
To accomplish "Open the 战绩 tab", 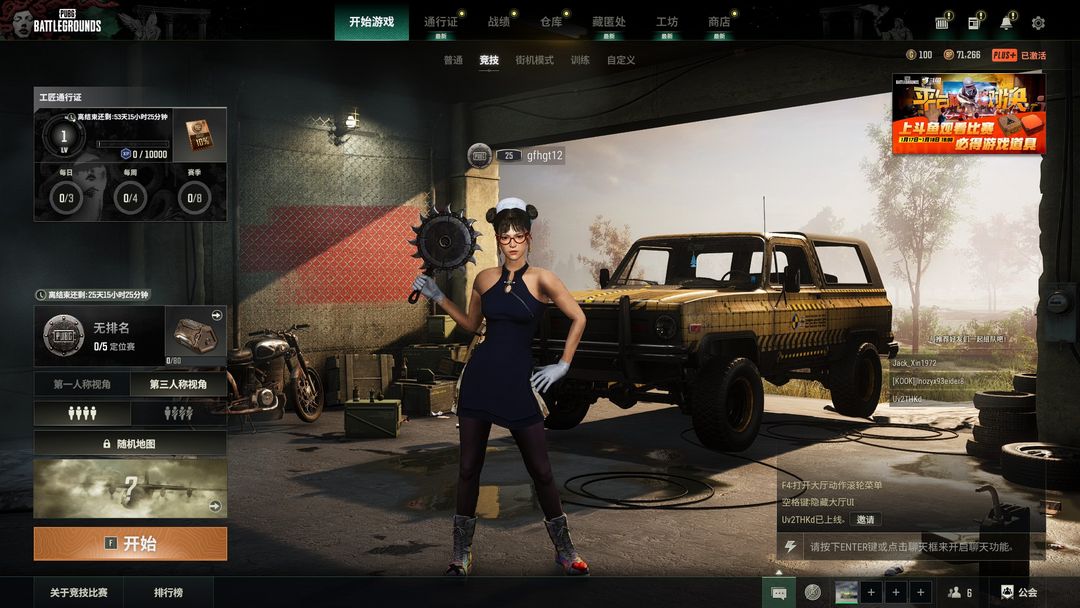I will (499, 22).
